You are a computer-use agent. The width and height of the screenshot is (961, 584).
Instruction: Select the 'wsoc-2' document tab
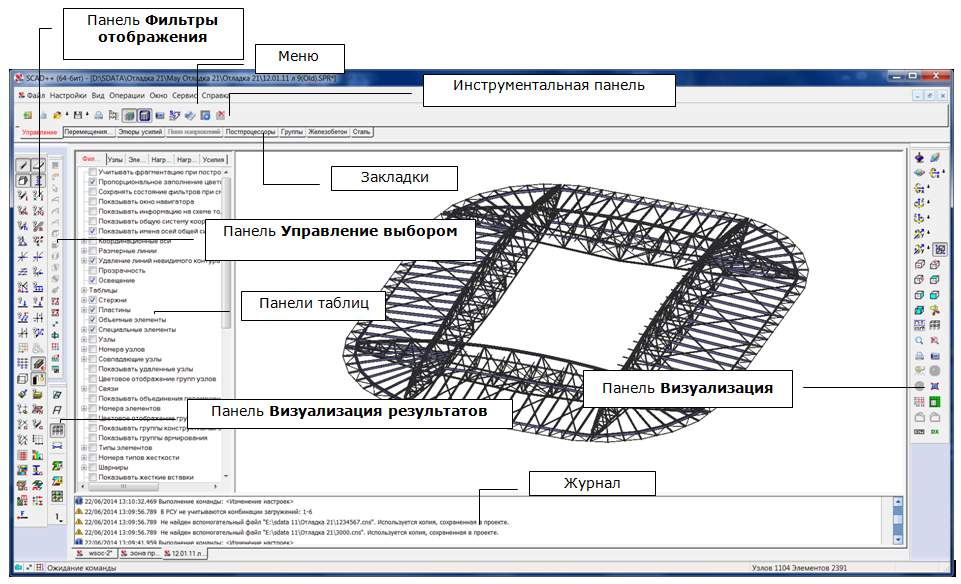coord(96,552)
